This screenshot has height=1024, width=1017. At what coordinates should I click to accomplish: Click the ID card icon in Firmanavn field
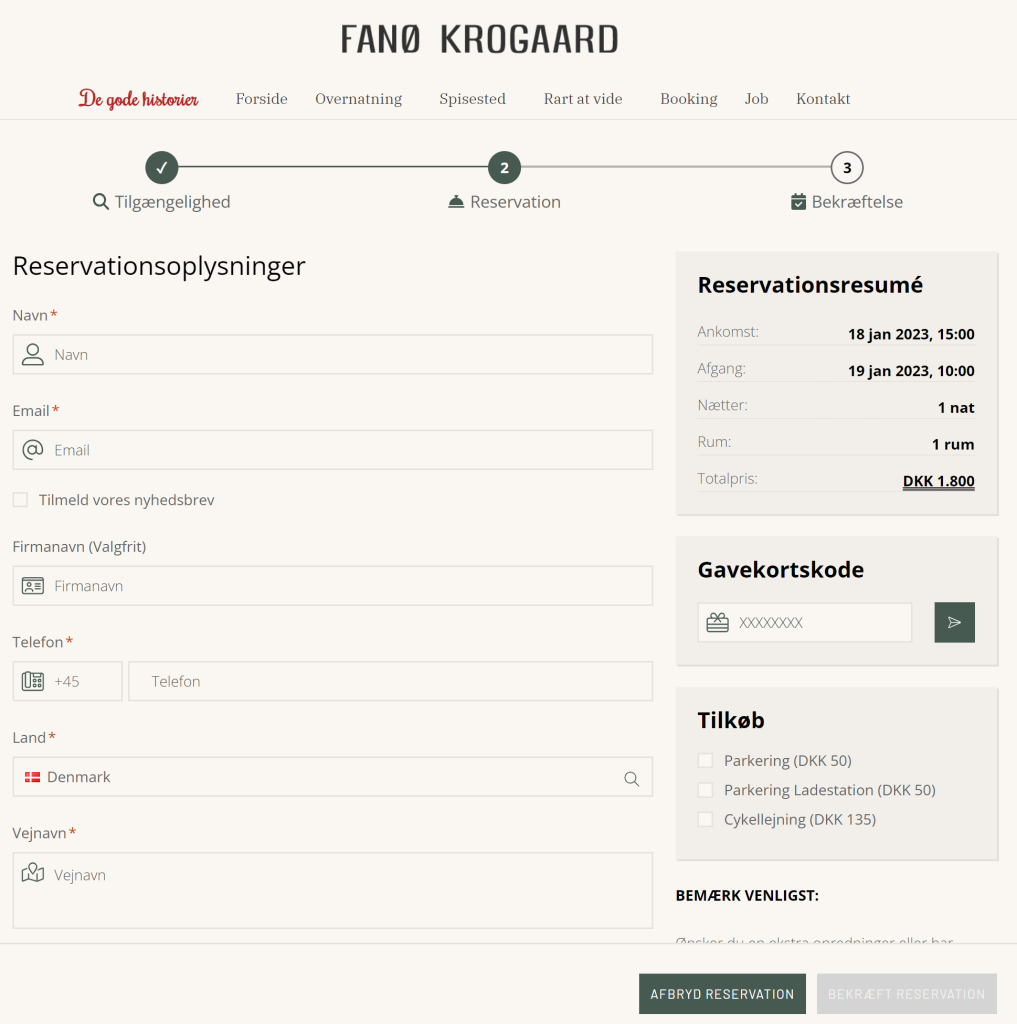(x=33, y=586)
